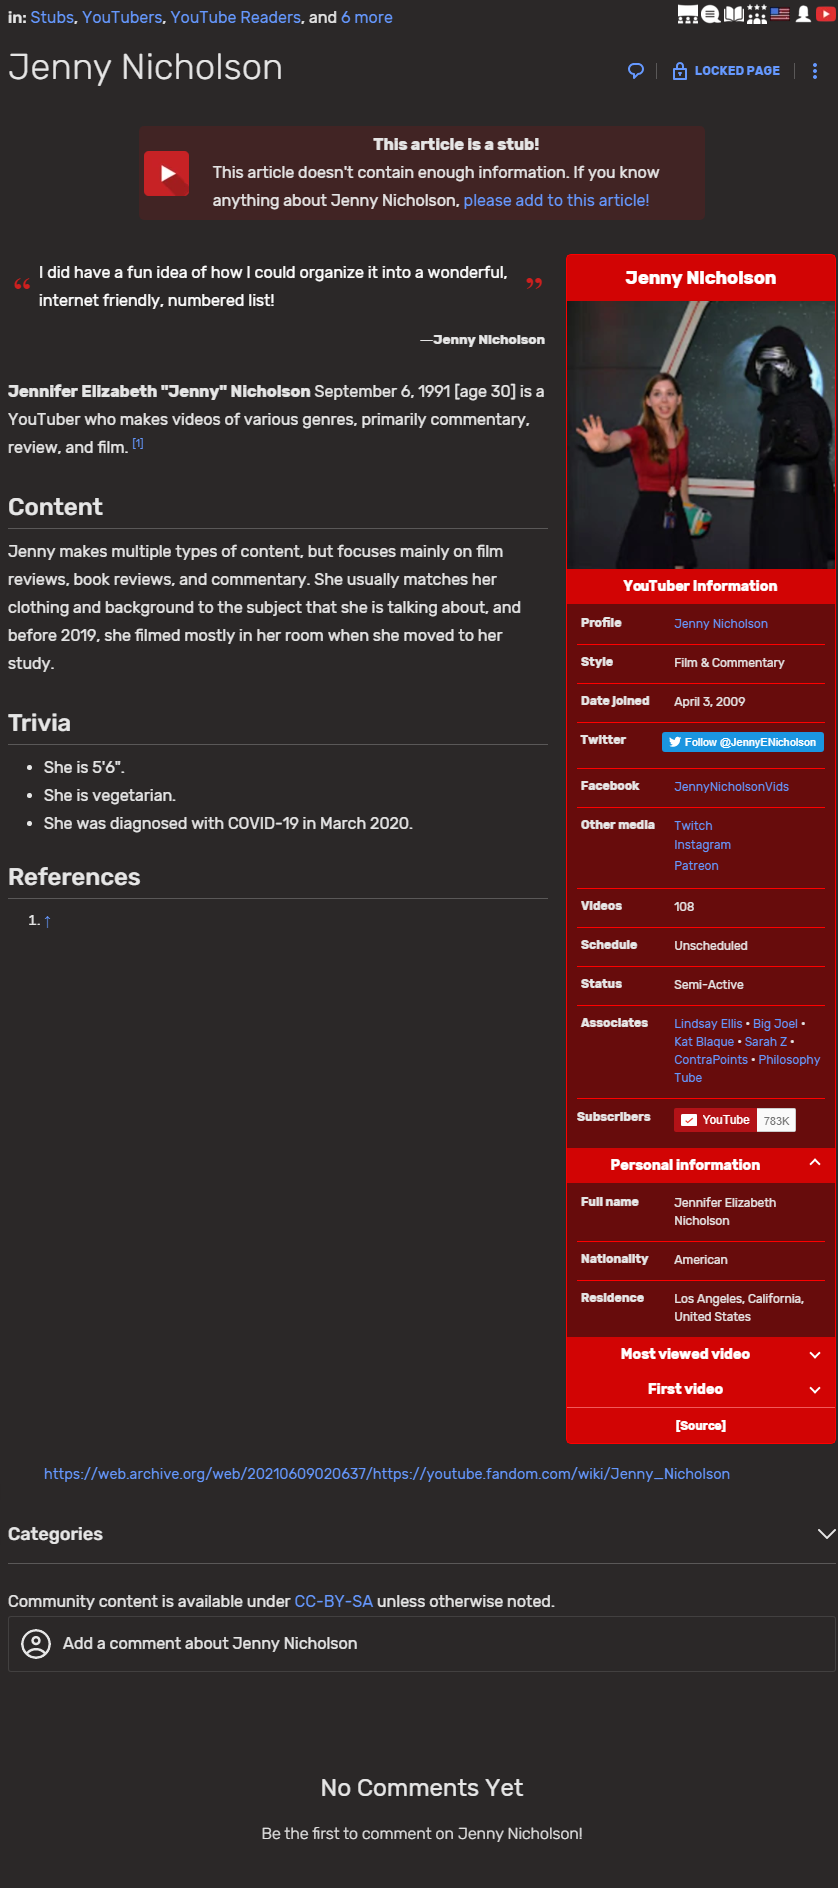Open the Patreon link under Other media
838x1888 pixels.
[696, 866]
